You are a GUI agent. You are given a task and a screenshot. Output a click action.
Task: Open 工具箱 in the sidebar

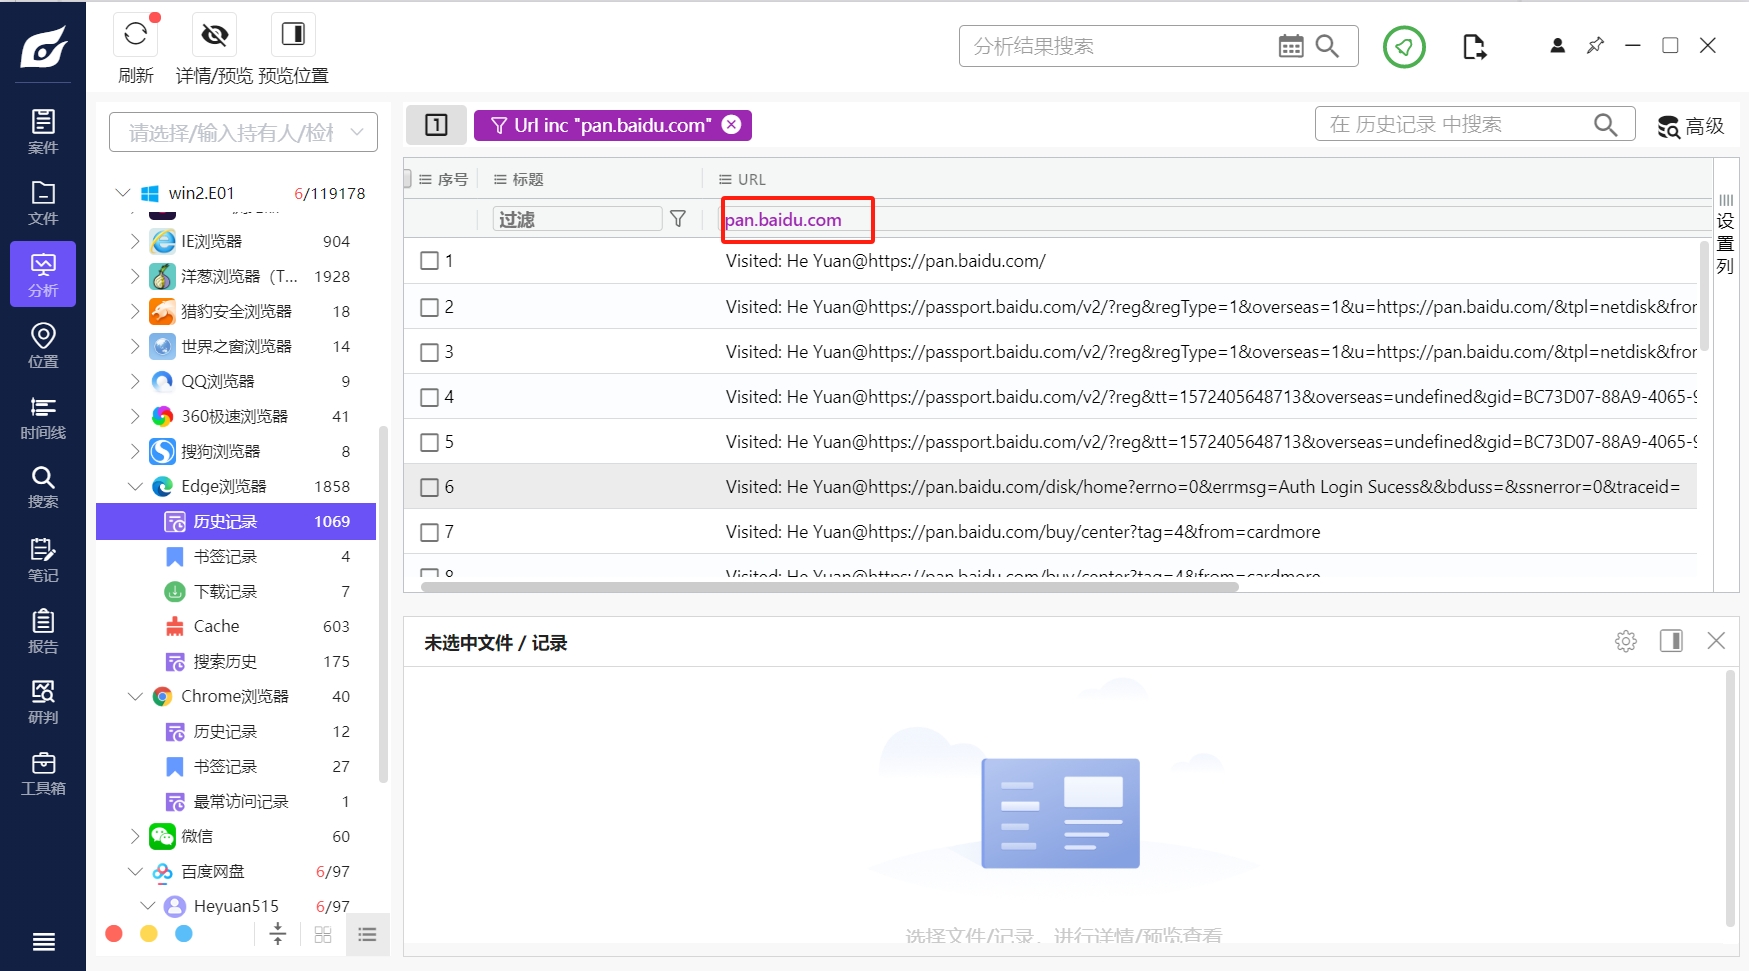click(43, 773)
